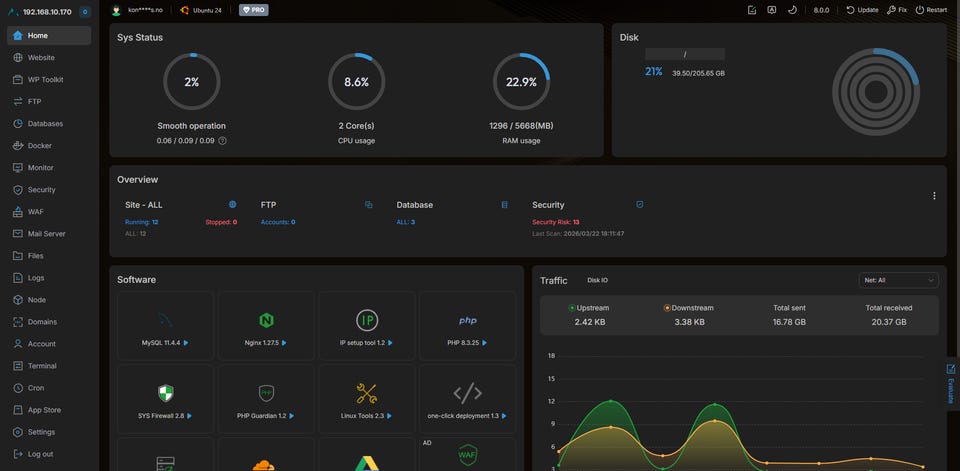Click the Restart button
This screenshot has height=471, width=960.
pyautogui.click(x=931, y=10)
